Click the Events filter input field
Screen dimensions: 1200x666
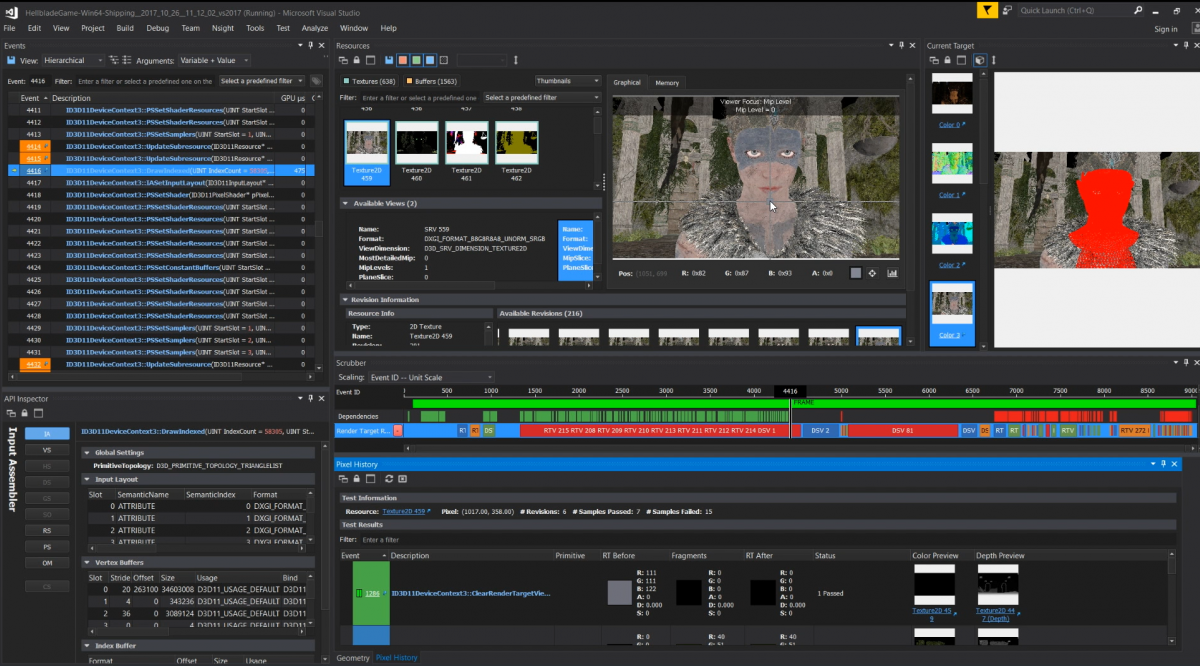[x=144, y=81]
